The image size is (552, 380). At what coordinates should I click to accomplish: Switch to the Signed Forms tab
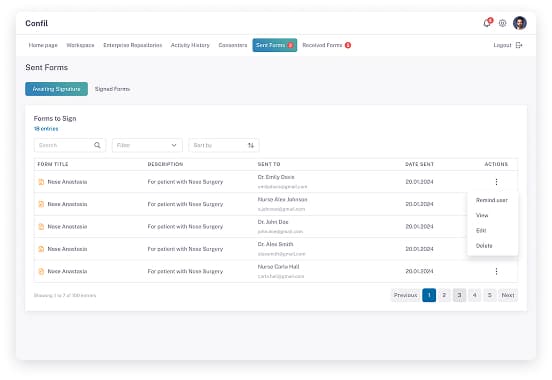[112, 89]
